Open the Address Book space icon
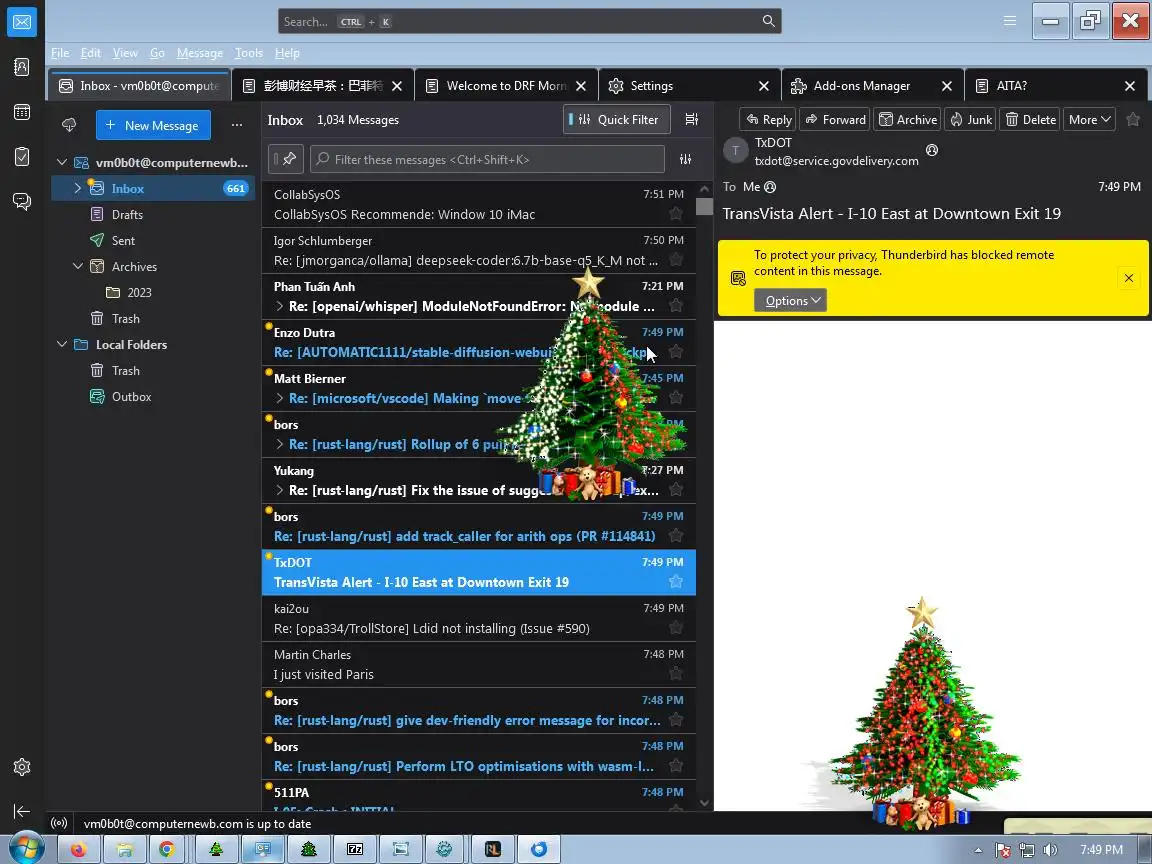Screen dimensions: 1152x864 (x=22, y=67)
